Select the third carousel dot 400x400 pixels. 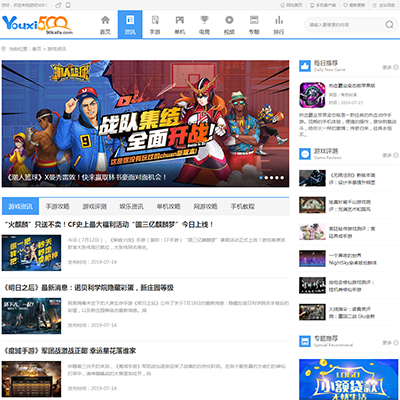coord(272,178)
